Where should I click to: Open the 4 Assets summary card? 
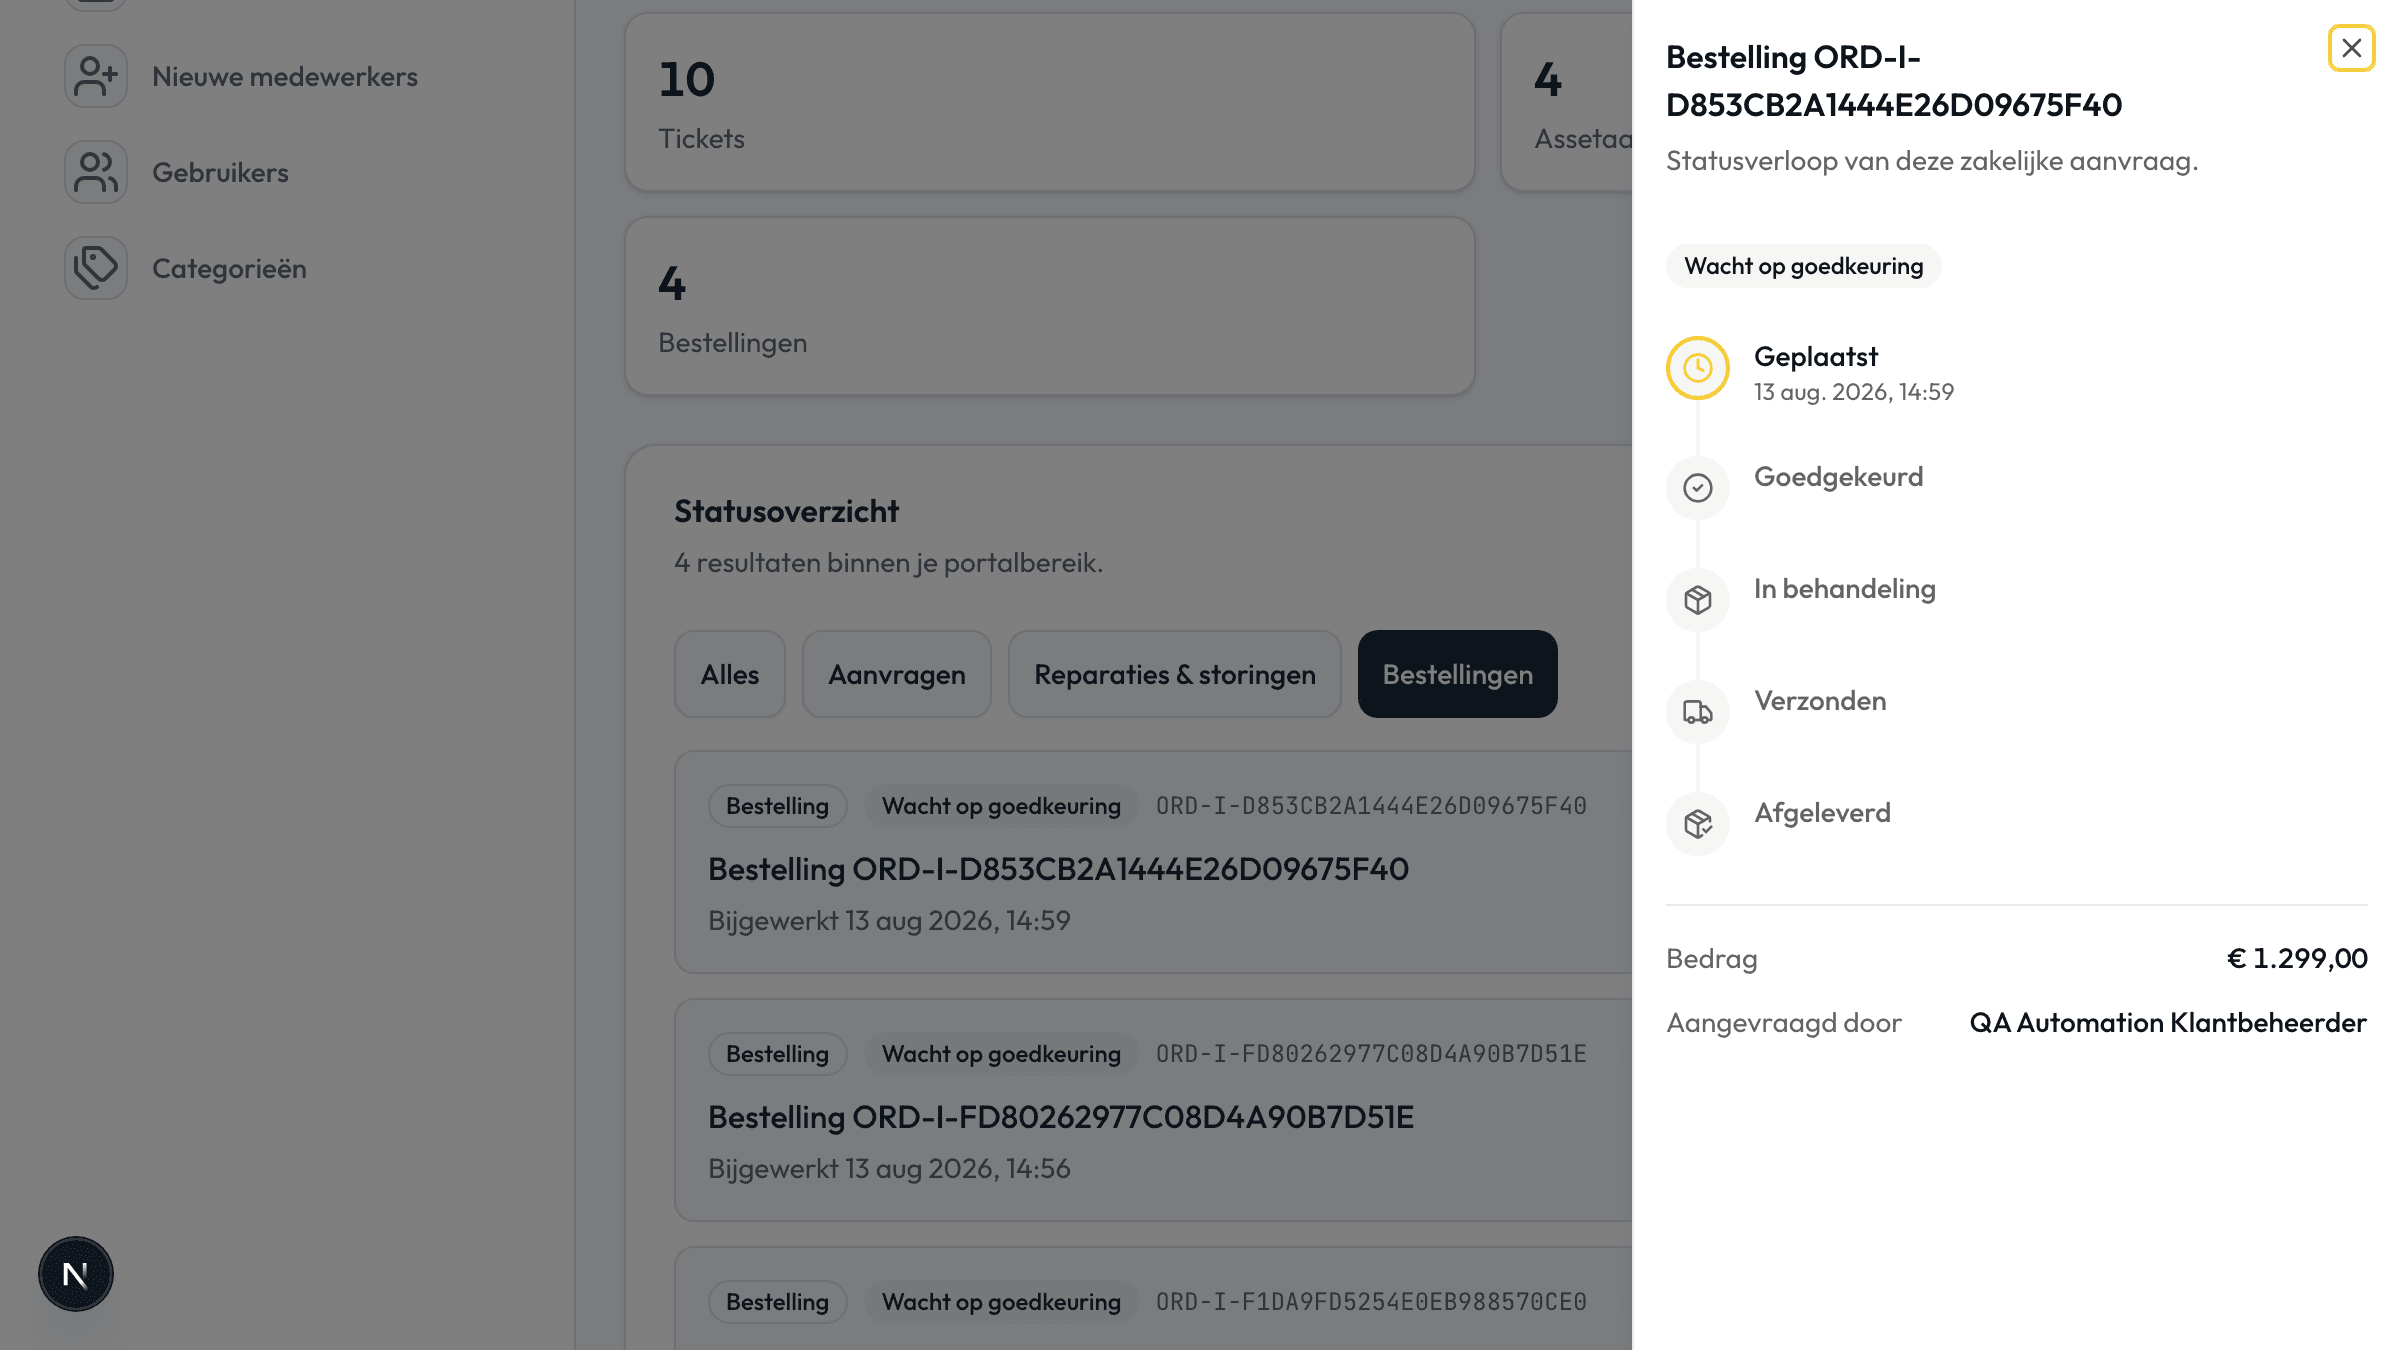(1567, 102)
